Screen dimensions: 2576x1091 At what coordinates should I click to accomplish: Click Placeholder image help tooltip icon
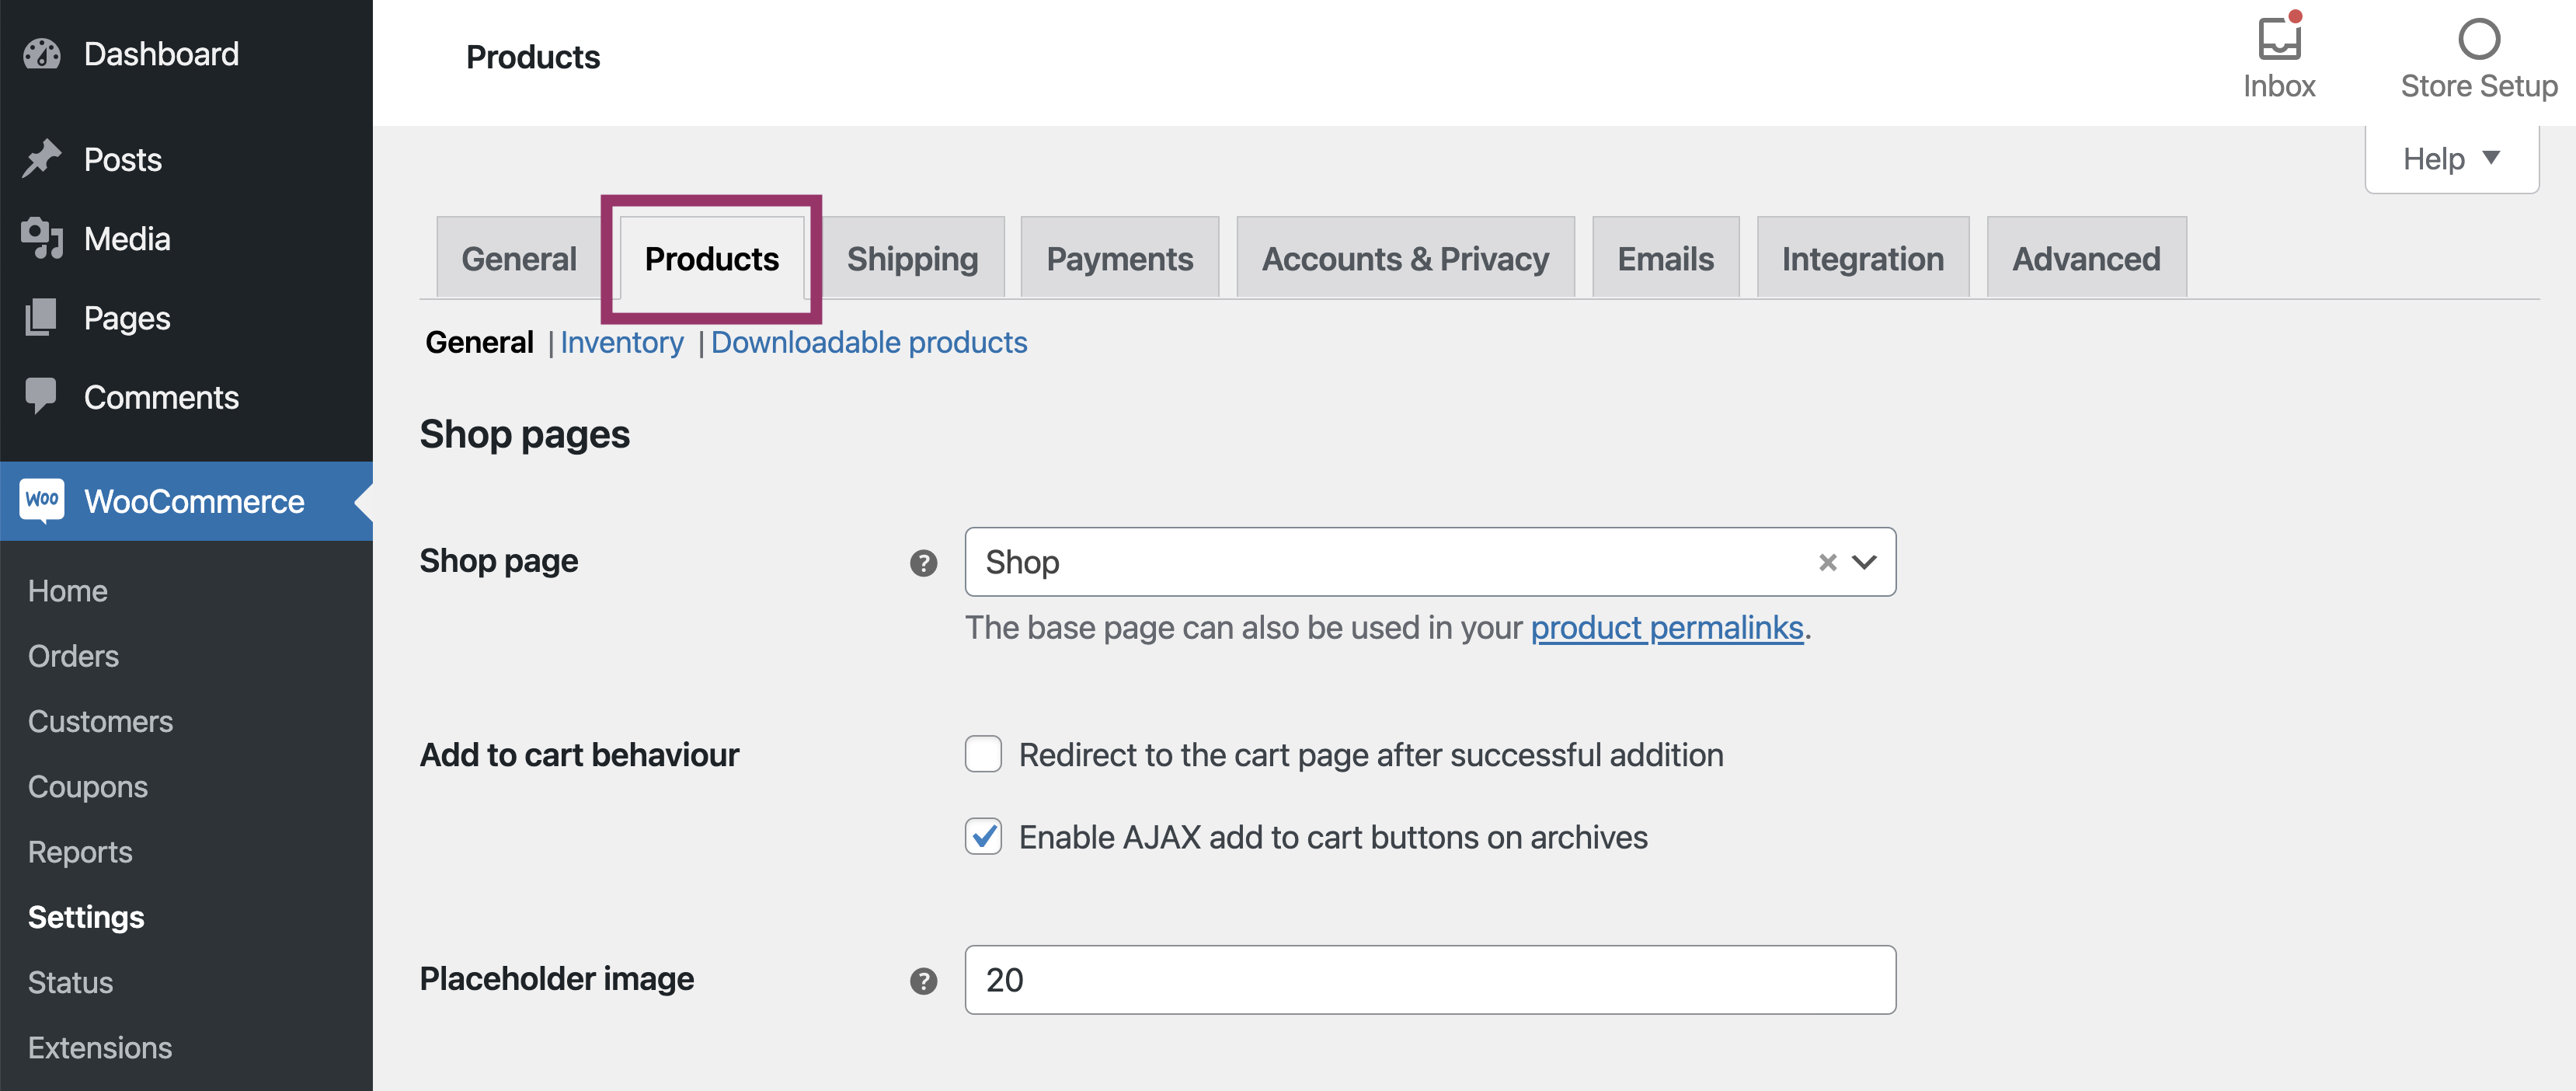pos(923,981)
